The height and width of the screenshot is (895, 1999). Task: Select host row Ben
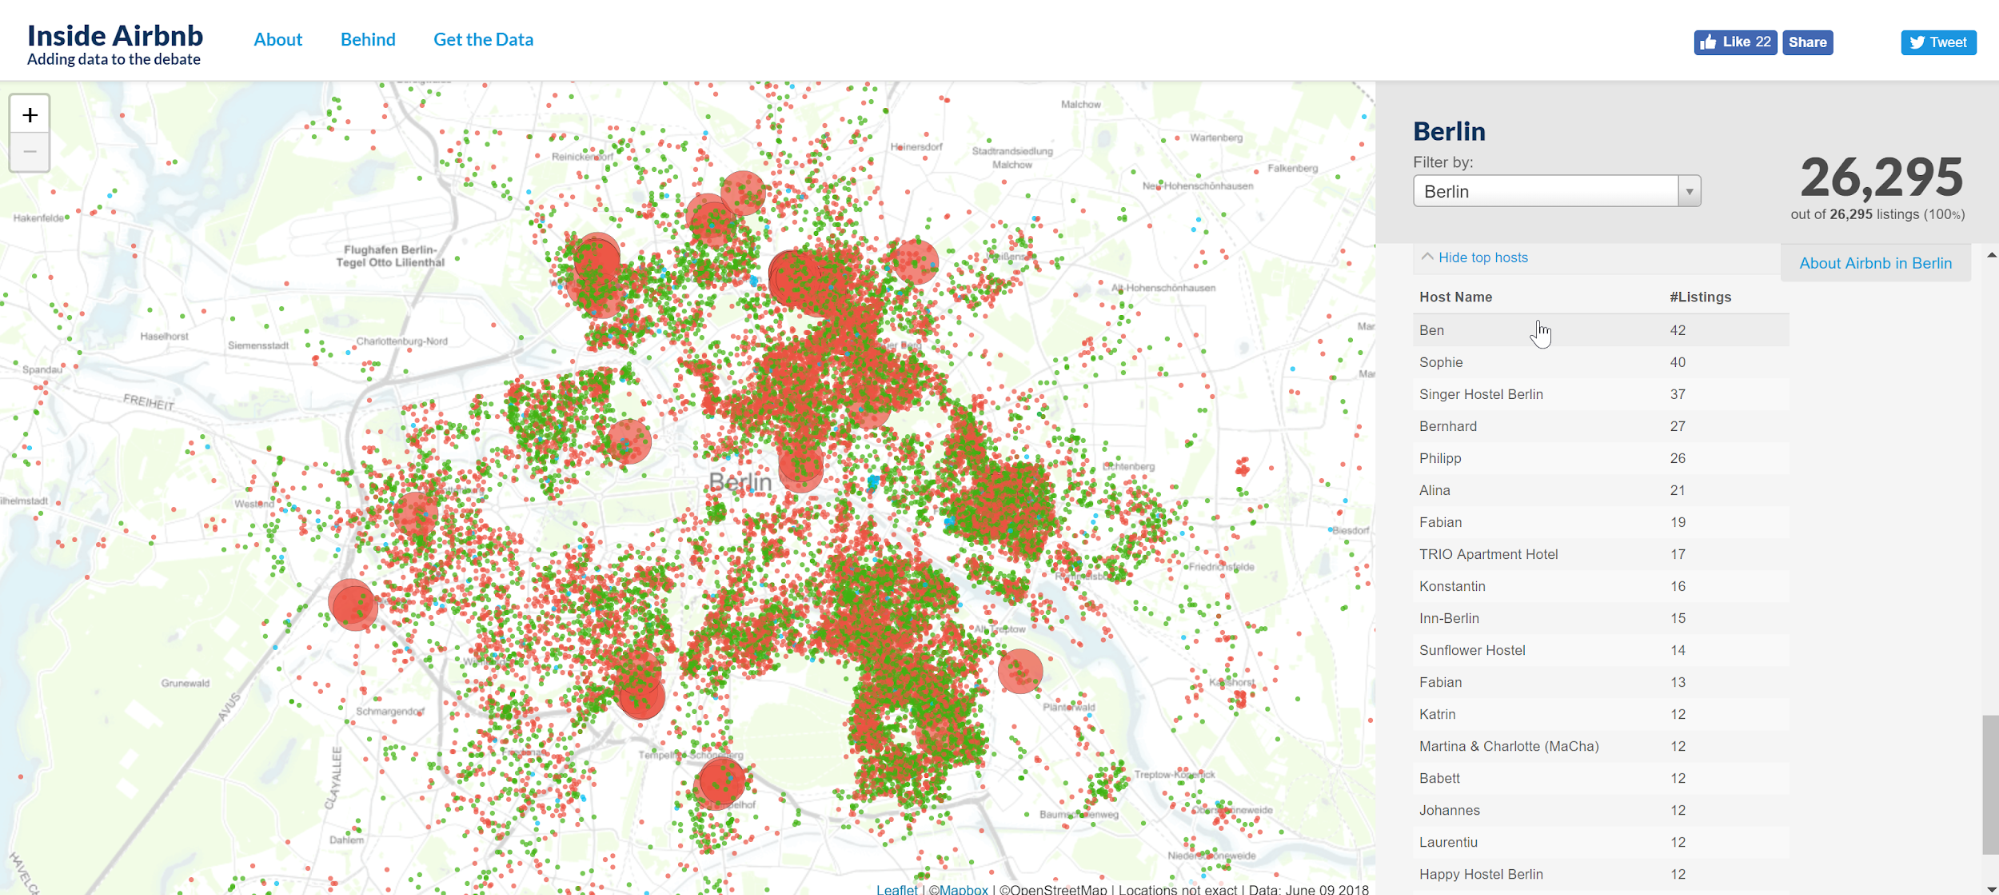tap(1601, 330)
